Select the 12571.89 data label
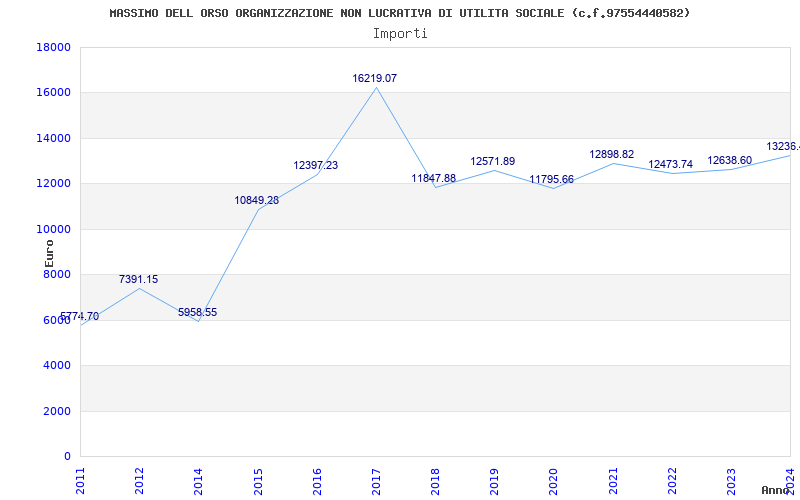This screenshot has height=500, width=800. (x=492, y=161)
